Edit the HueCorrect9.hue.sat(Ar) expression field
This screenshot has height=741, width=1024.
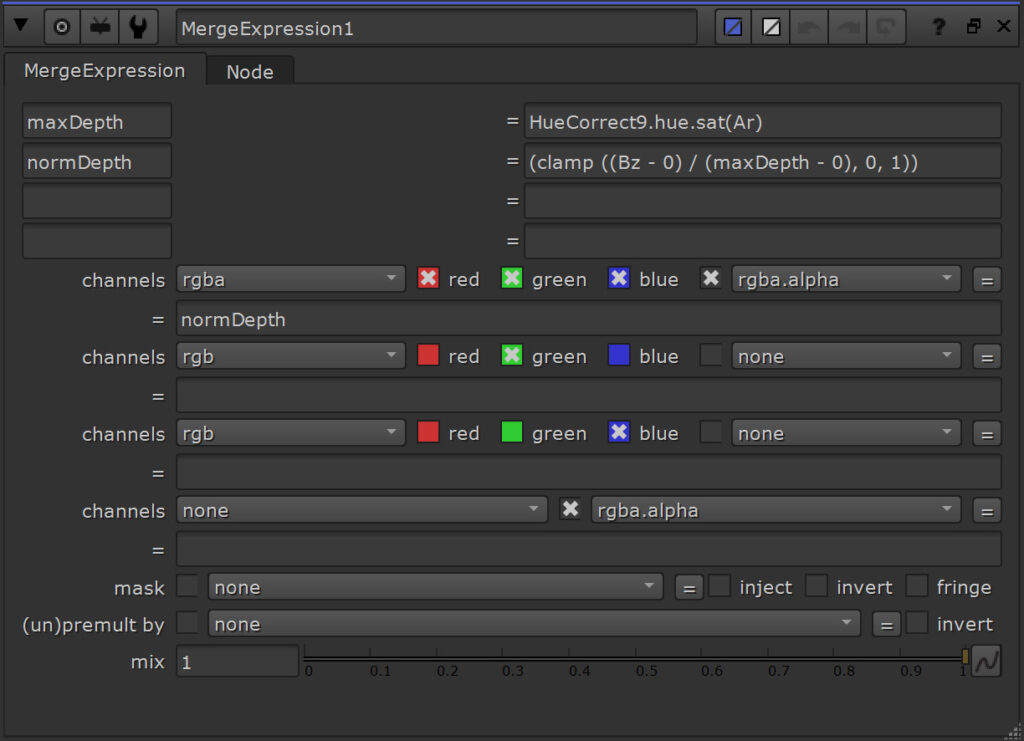click(x=762, y=121)
